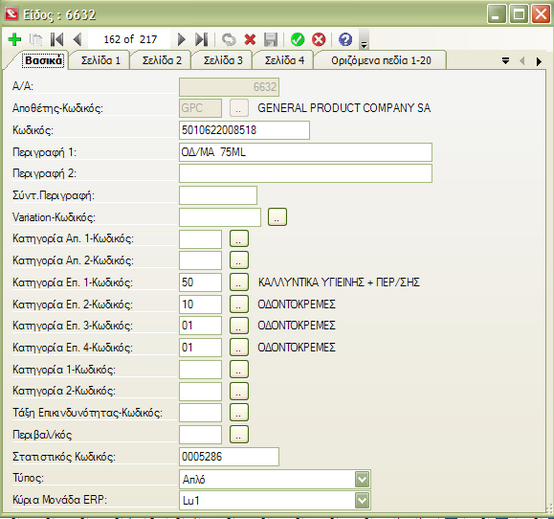Click the floppy disk save icon

click(271, 39)
